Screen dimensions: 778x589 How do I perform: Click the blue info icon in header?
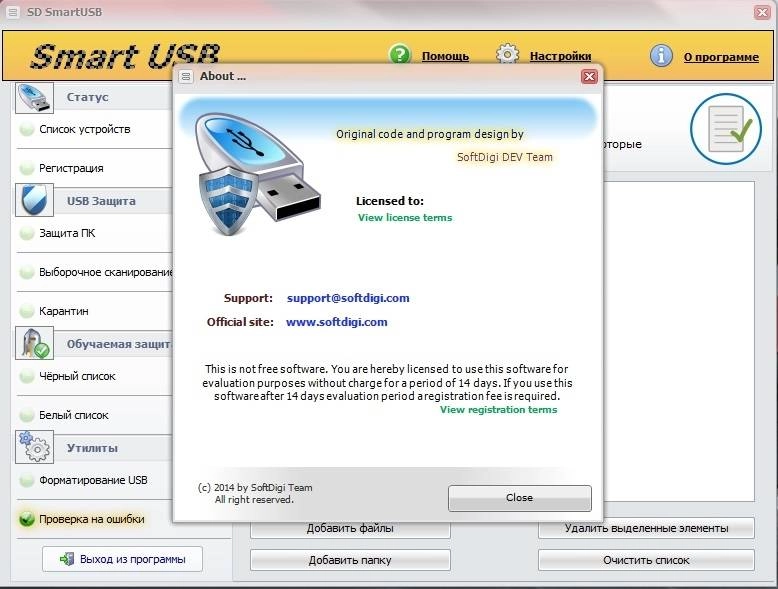click(x=661, y=56)
